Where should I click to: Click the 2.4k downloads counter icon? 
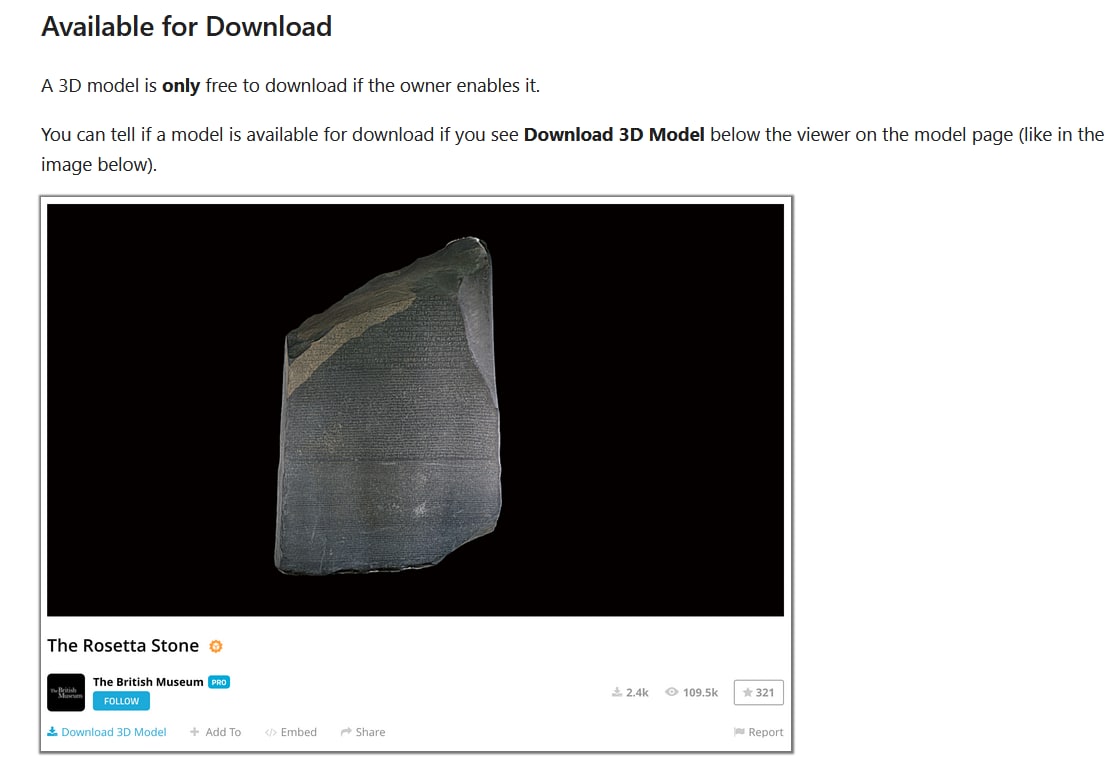pos(617,692)
